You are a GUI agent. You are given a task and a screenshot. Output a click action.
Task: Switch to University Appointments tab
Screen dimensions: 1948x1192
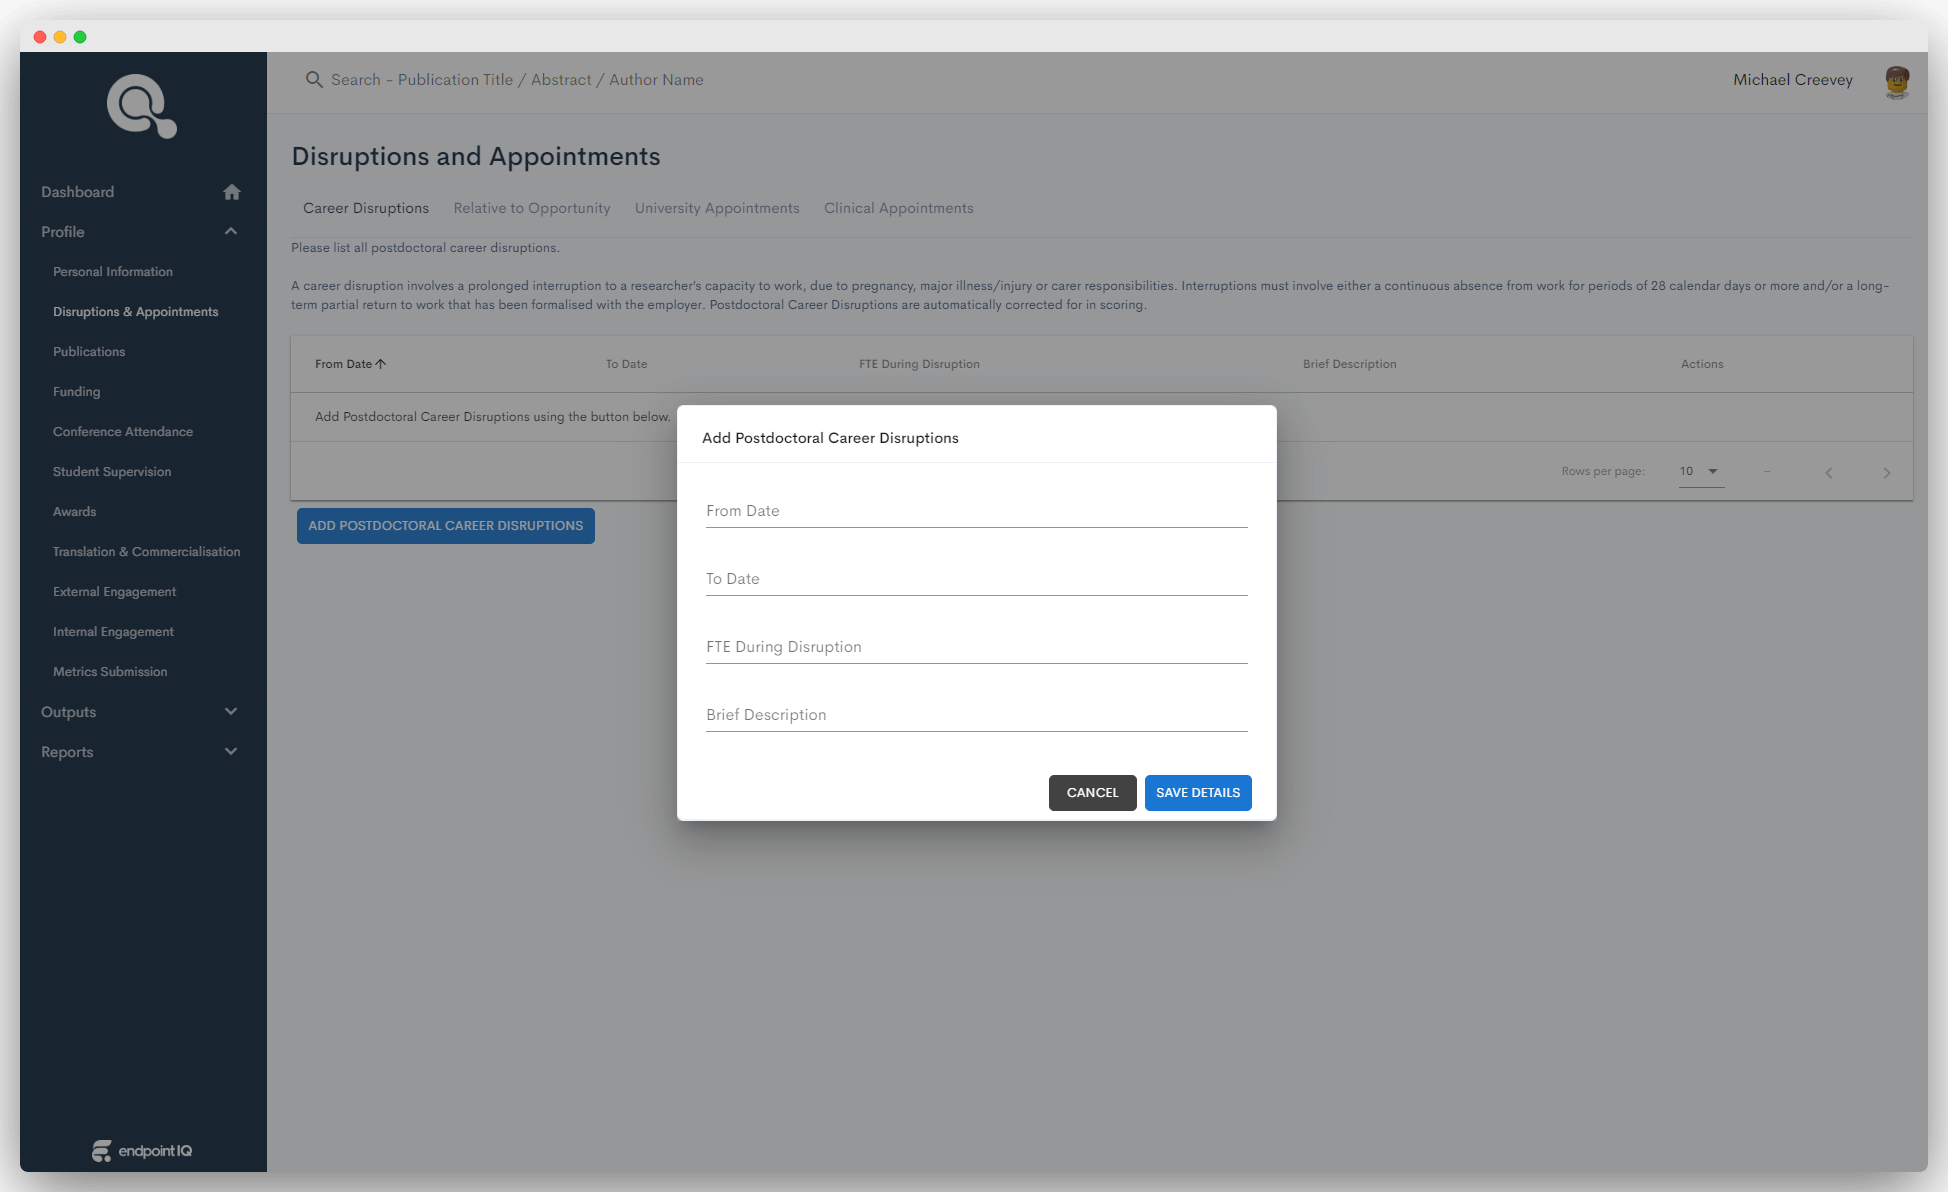tap(717, 208)
